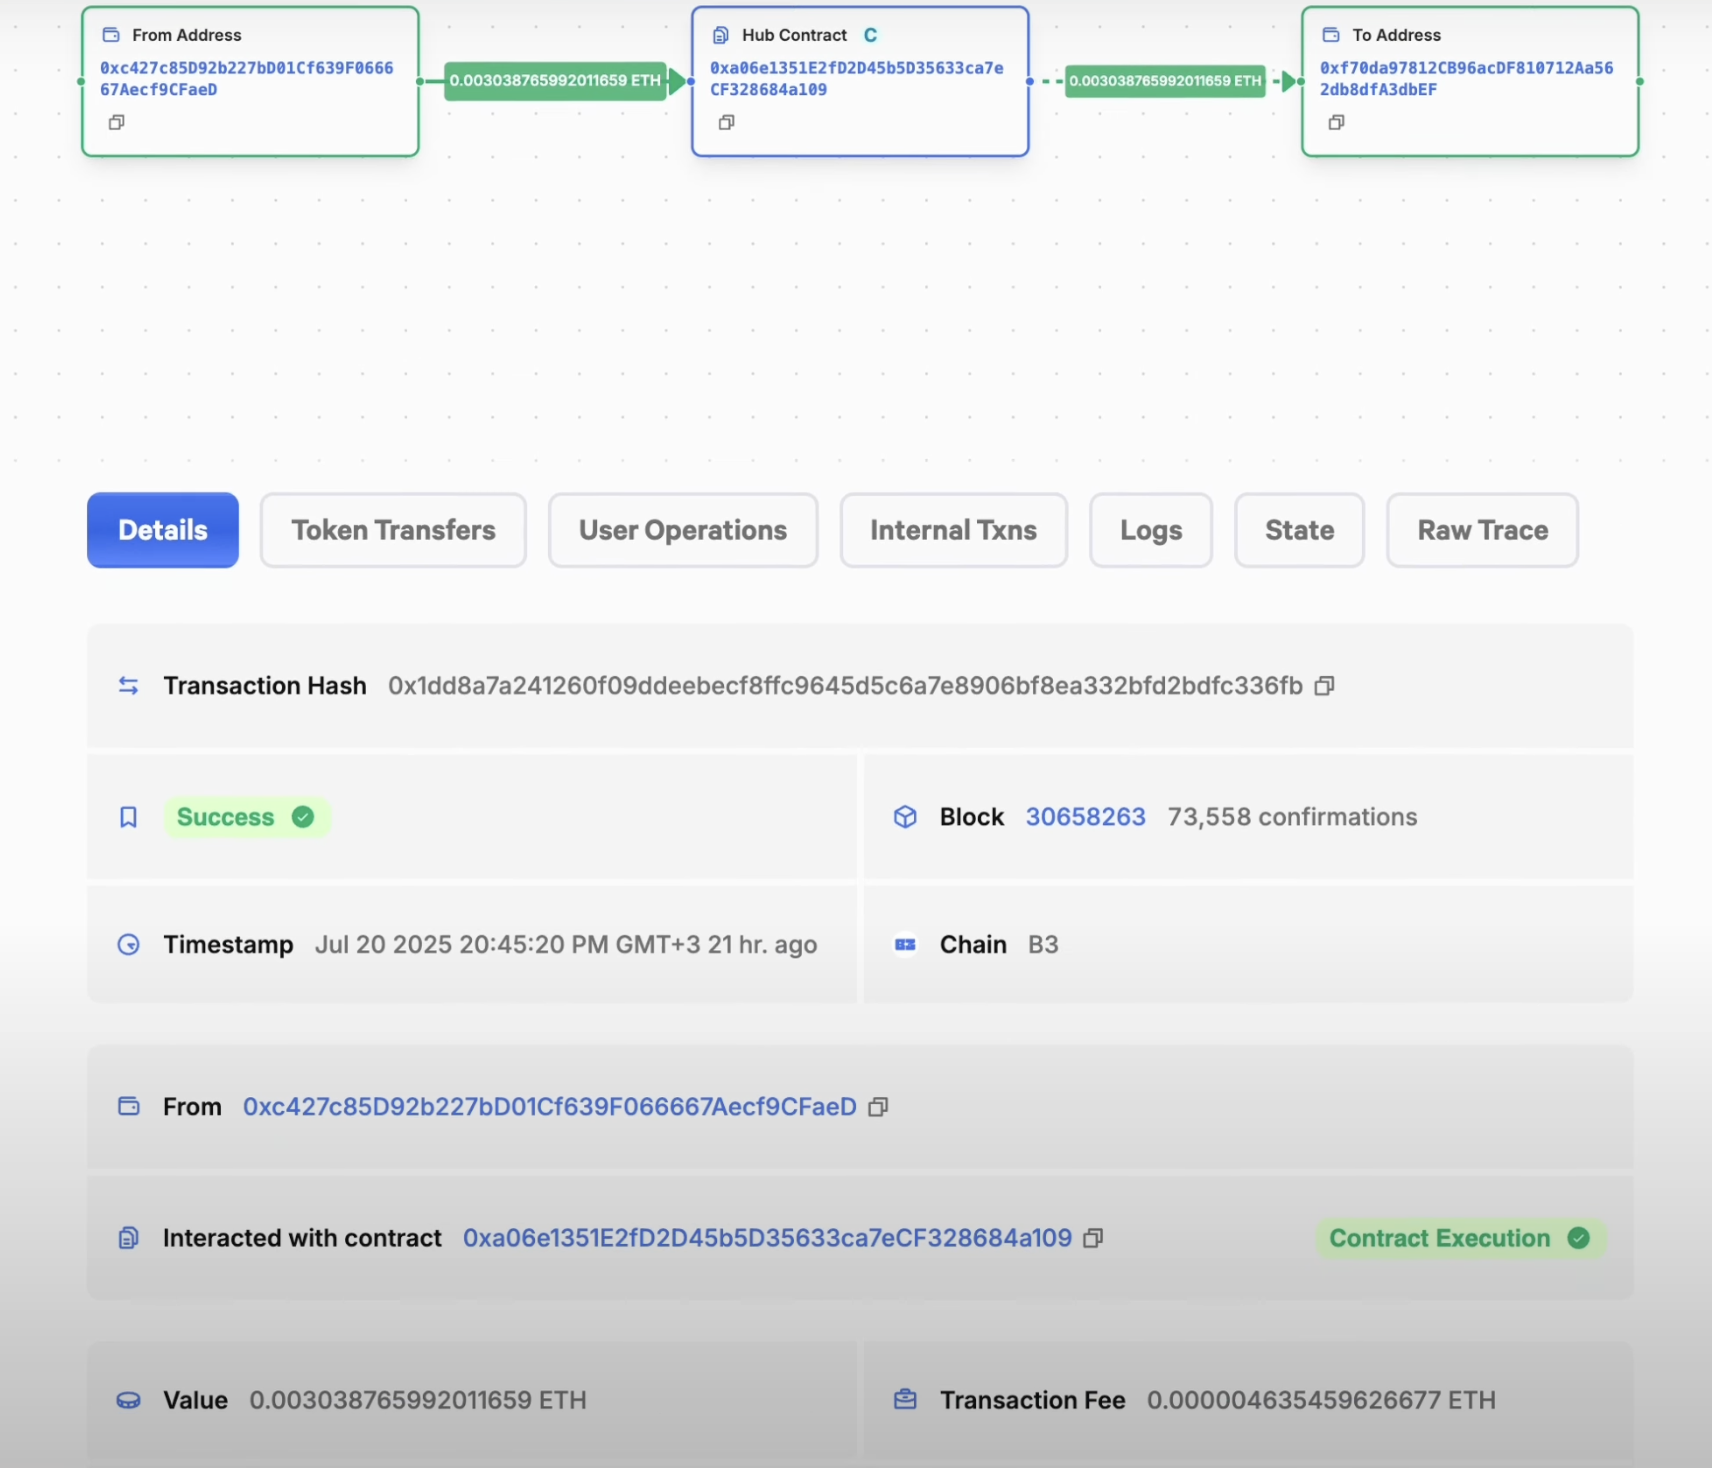Copy the To Address in flow card
Viewport: 1712px width, 1468px height.
pyautogui.click(x=1336, y=122)
